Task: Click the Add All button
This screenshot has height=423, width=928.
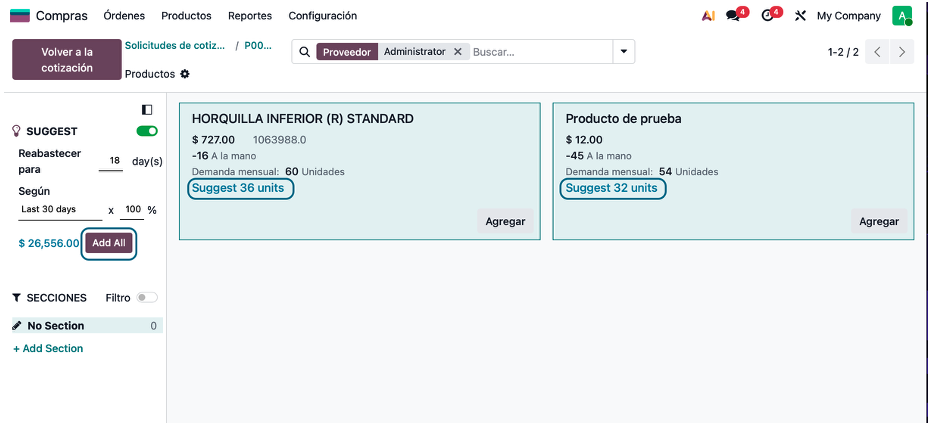Action: 108,243
